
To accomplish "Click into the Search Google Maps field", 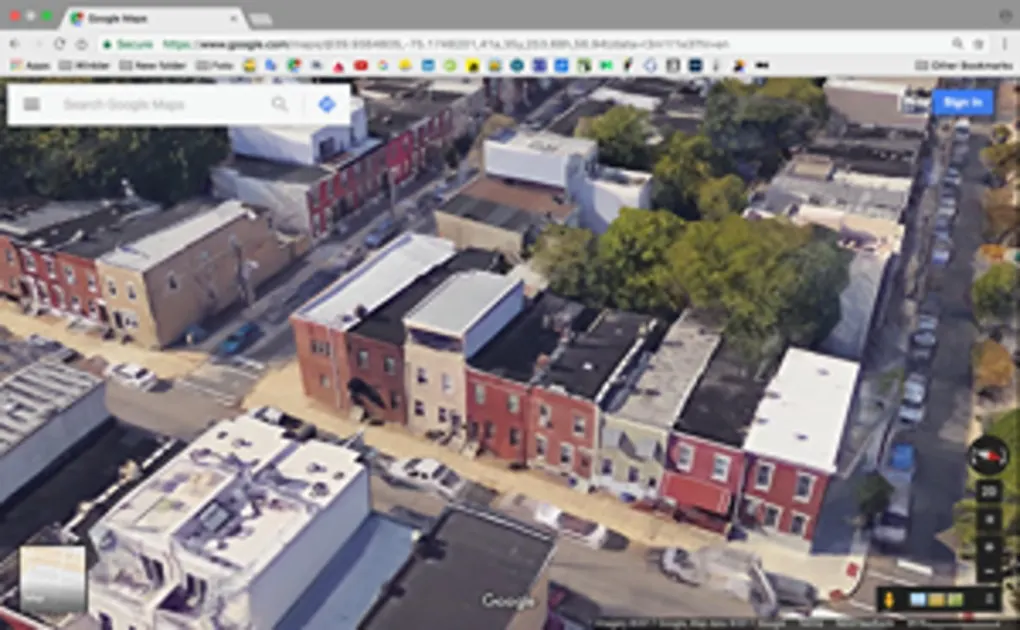I will [x=150, y=104].
